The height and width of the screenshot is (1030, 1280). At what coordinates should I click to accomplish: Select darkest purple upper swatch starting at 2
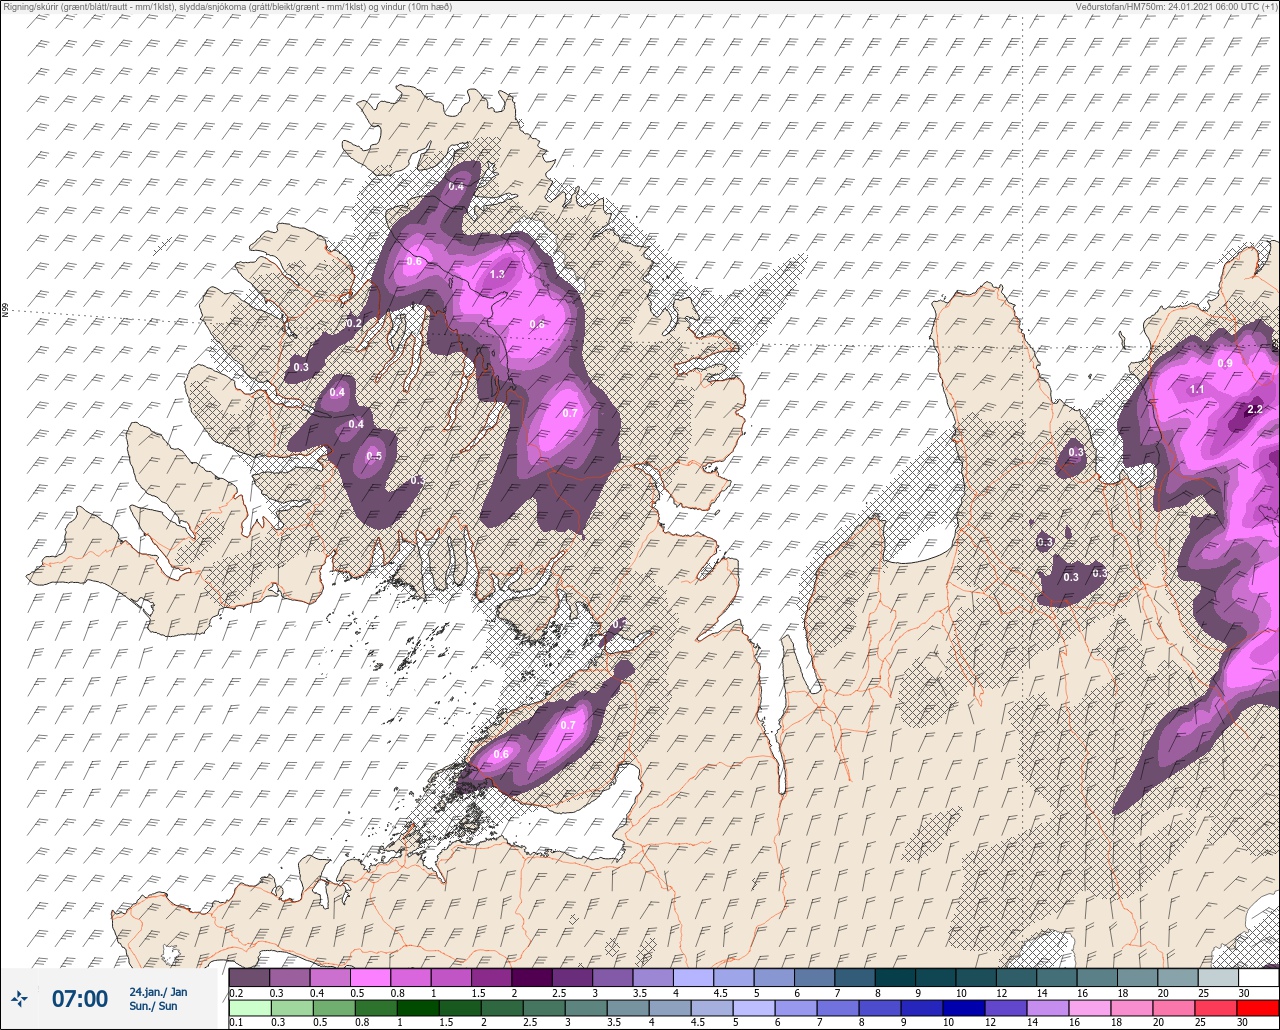pyautogui.click(x=532, y=977)
